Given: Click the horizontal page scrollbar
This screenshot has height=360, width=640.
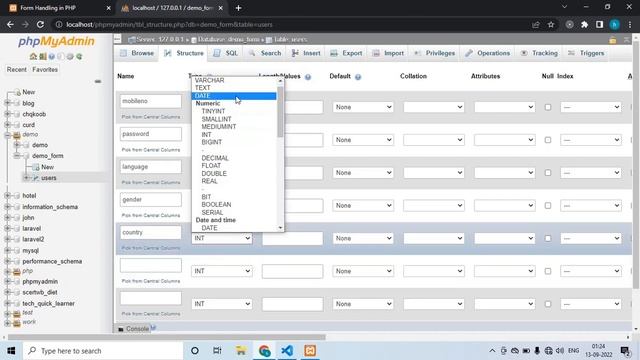Looking at the screenshot, I should (167, 337).
